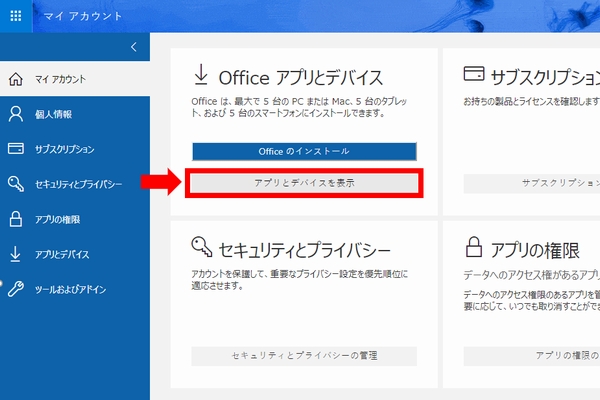The width and height of the screenshot is (600, 400).
Task: Click the key icon for セキュリティとプライバシー in sidebar
Action: pyautogui.click(x=16, y=184)
